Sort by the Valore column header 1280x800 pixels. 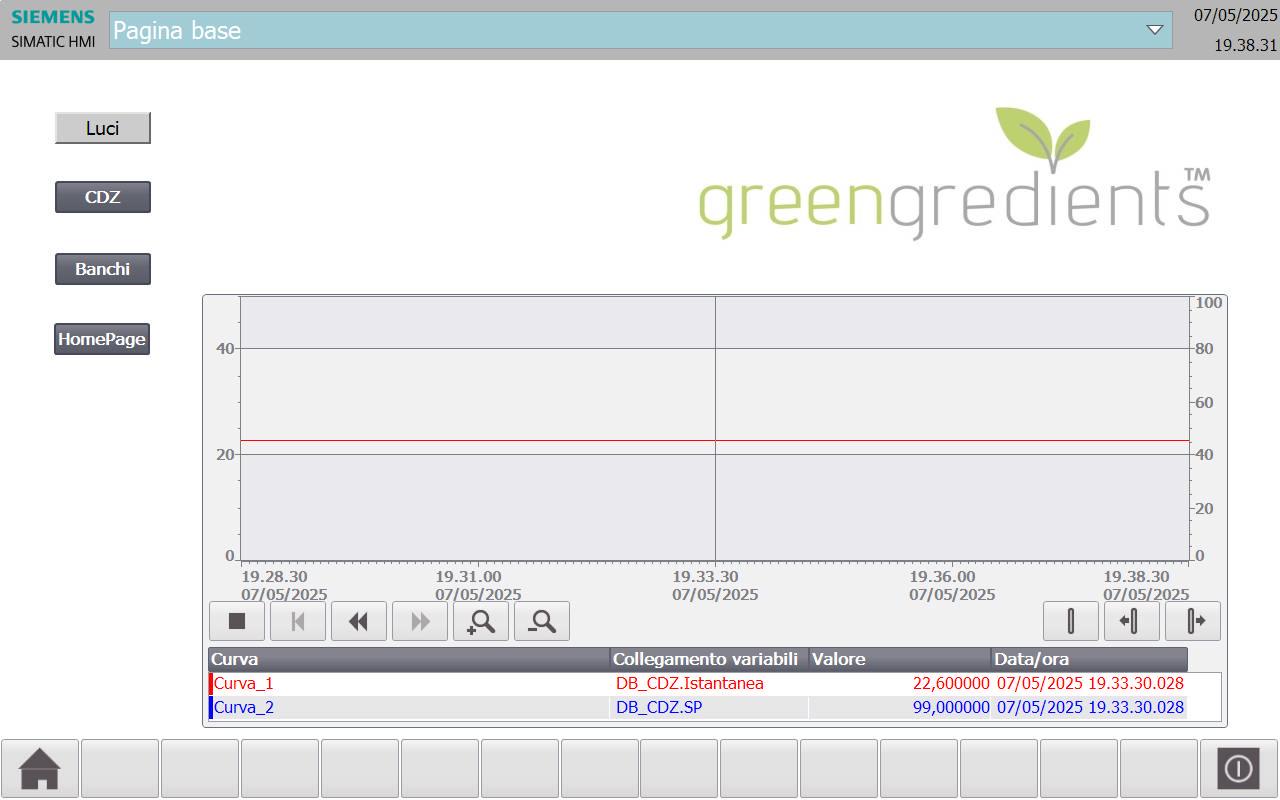[x=900, y=659]
